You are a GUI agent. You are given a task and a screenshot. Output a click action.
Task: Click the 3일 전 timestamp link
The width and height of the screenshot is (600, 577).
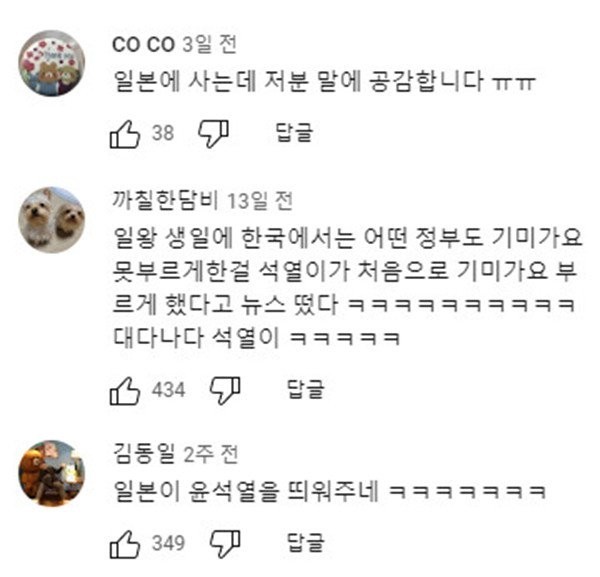pyautogui.click(x=210, y=44)
